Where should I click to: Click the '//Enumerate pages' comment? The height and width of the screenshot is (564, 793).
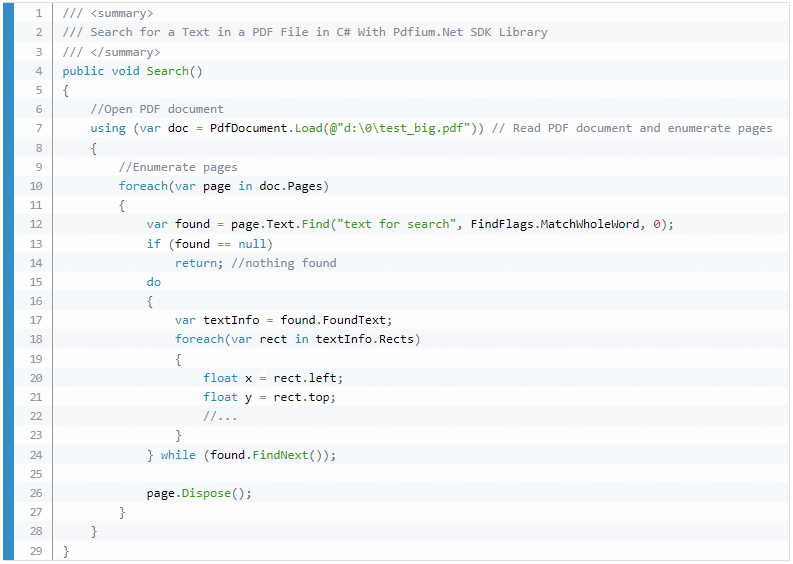(x=178, y=167)
